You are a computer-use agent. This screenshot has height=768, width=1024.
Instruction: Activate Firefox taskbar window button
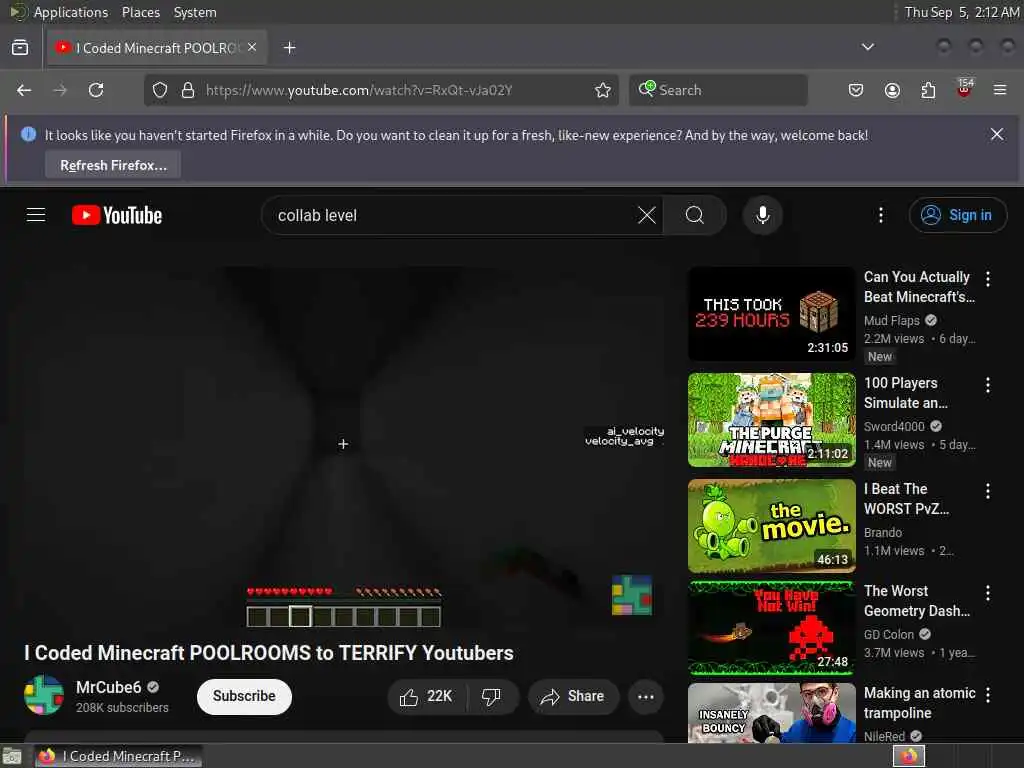(118, 756)
